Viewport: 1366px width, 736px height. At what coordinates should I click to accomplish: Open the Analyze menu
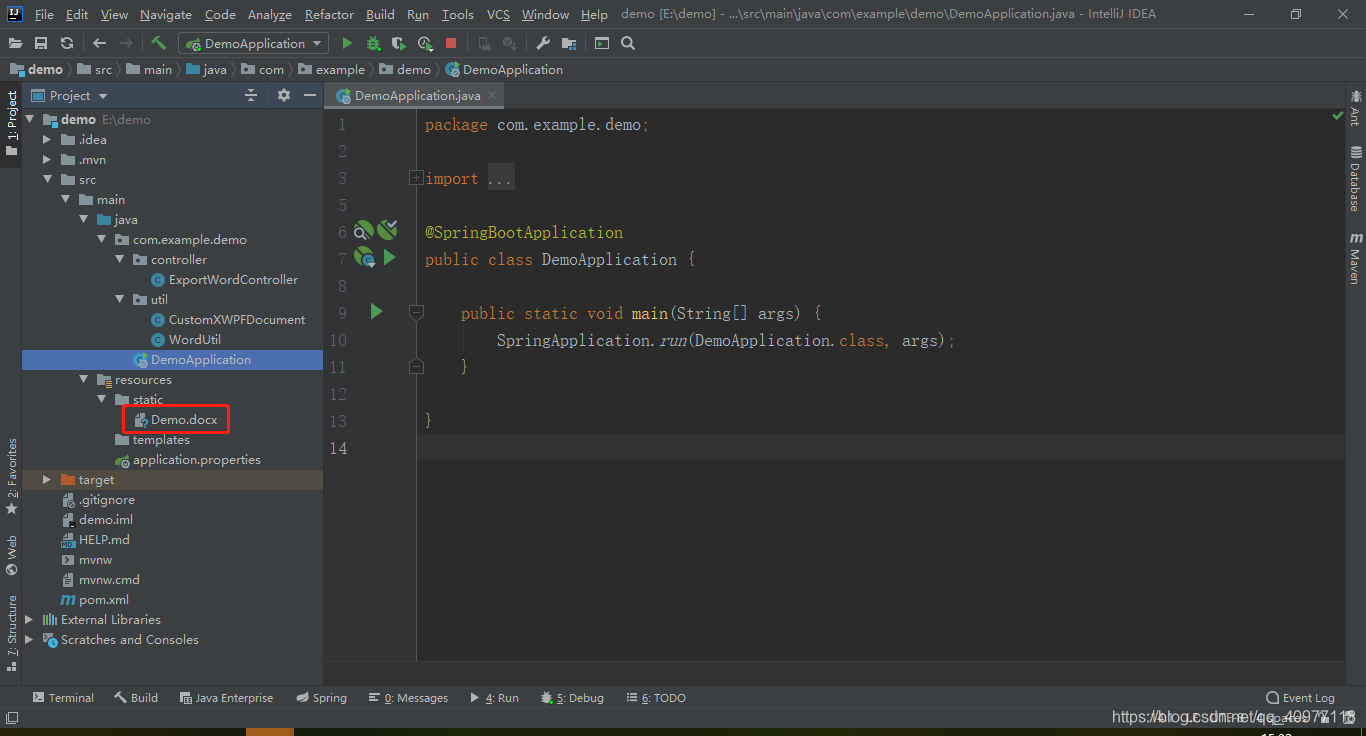269,14
